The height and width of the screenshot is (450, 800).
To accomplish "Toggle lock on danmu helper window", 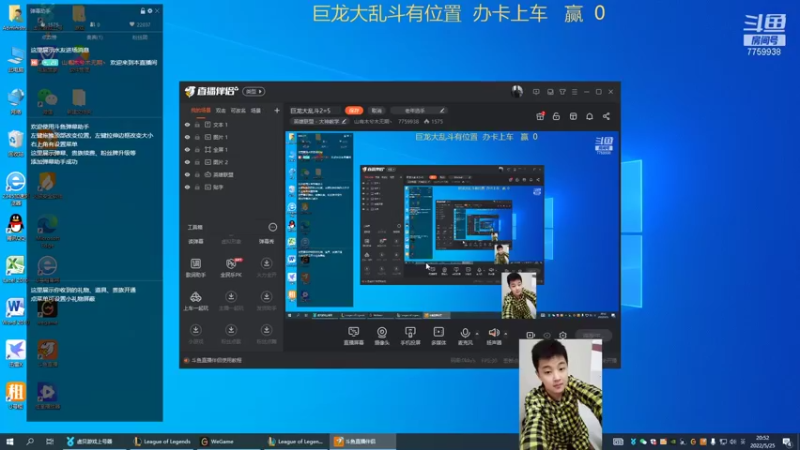I will click(143, 11).
